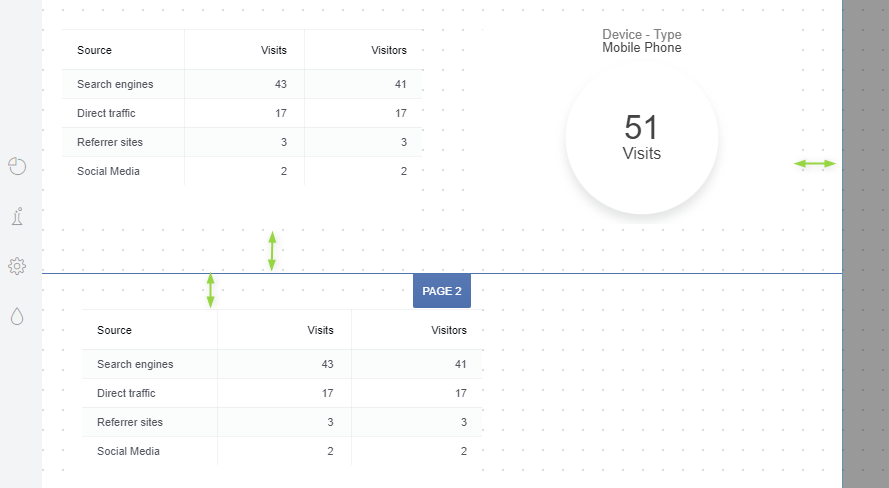Click the horizontal green arrow at page margin
The height and width of the screenshot is (488, 889).
click(814, 163)
